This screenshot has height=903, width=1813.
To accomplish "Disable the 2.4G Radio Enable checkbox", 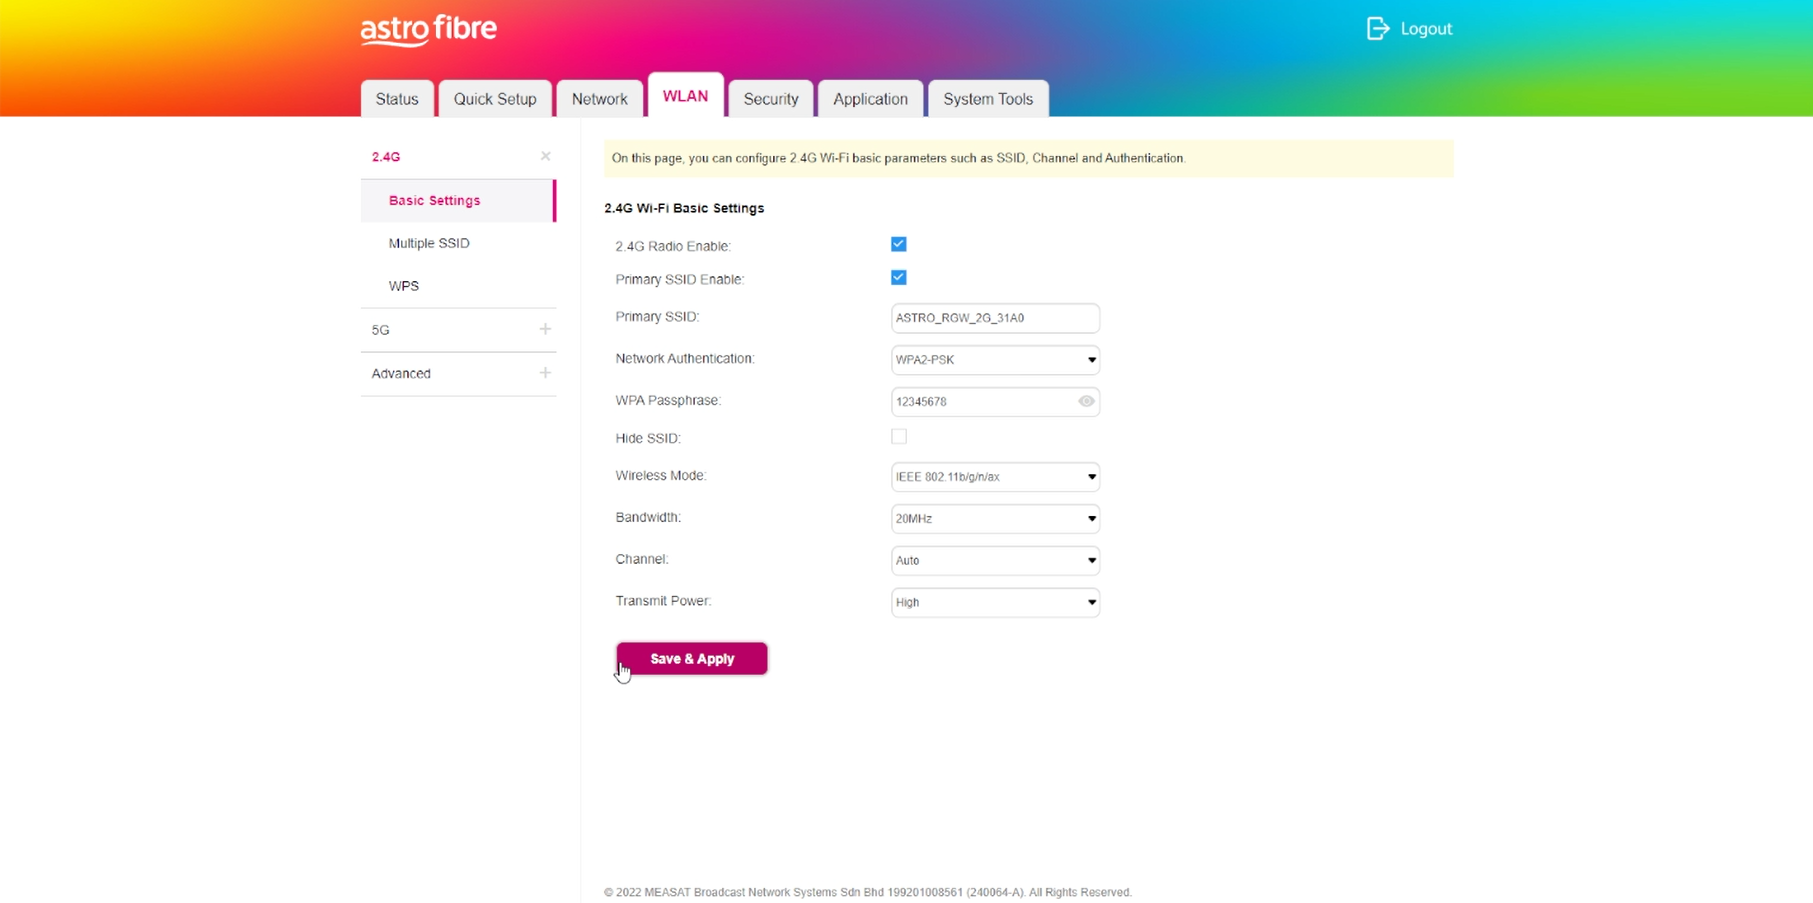I will (898, 244).
